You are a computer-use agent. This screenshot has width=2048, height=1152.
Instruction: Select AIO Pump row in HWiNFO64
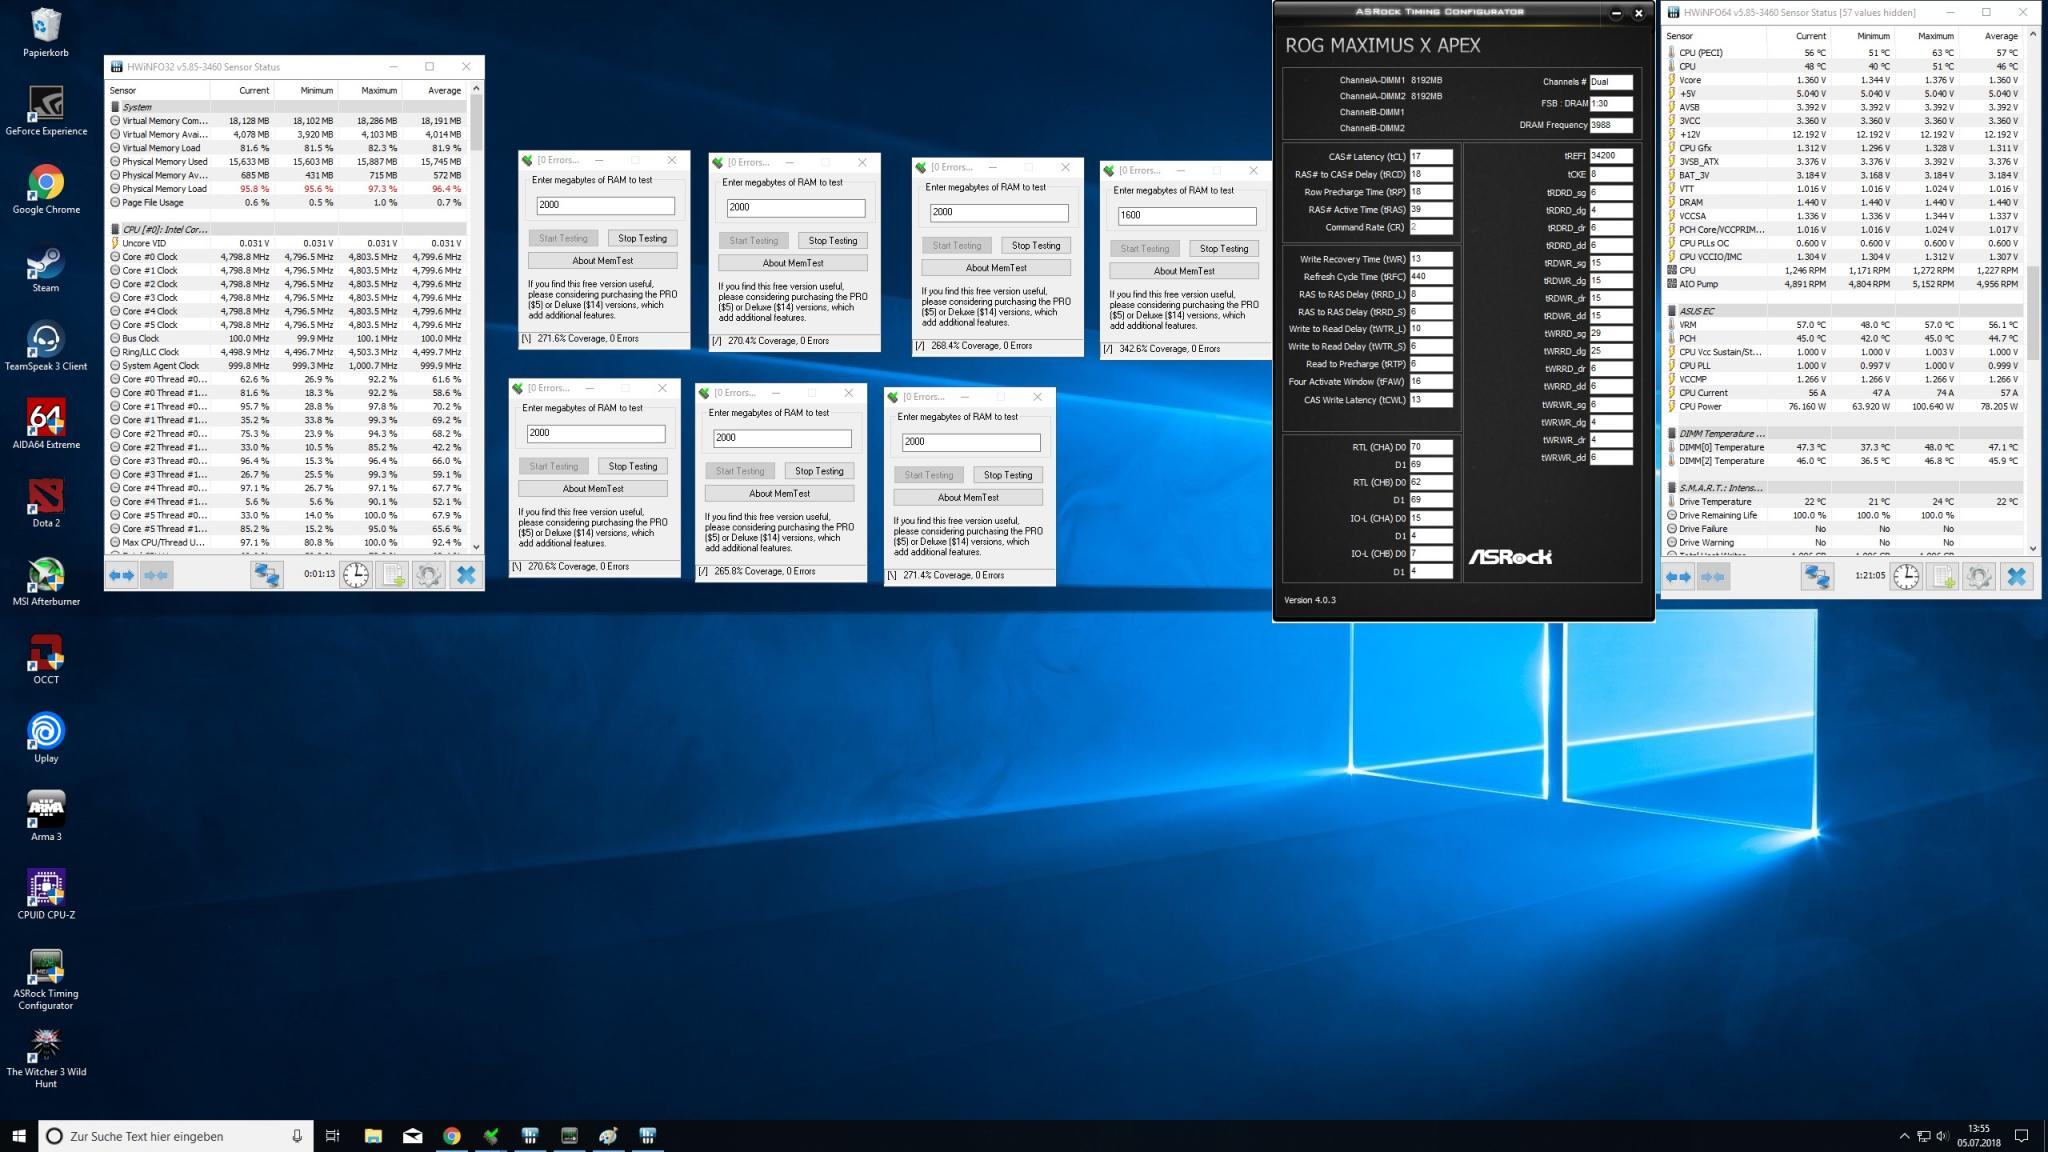tap(1844, 284)
